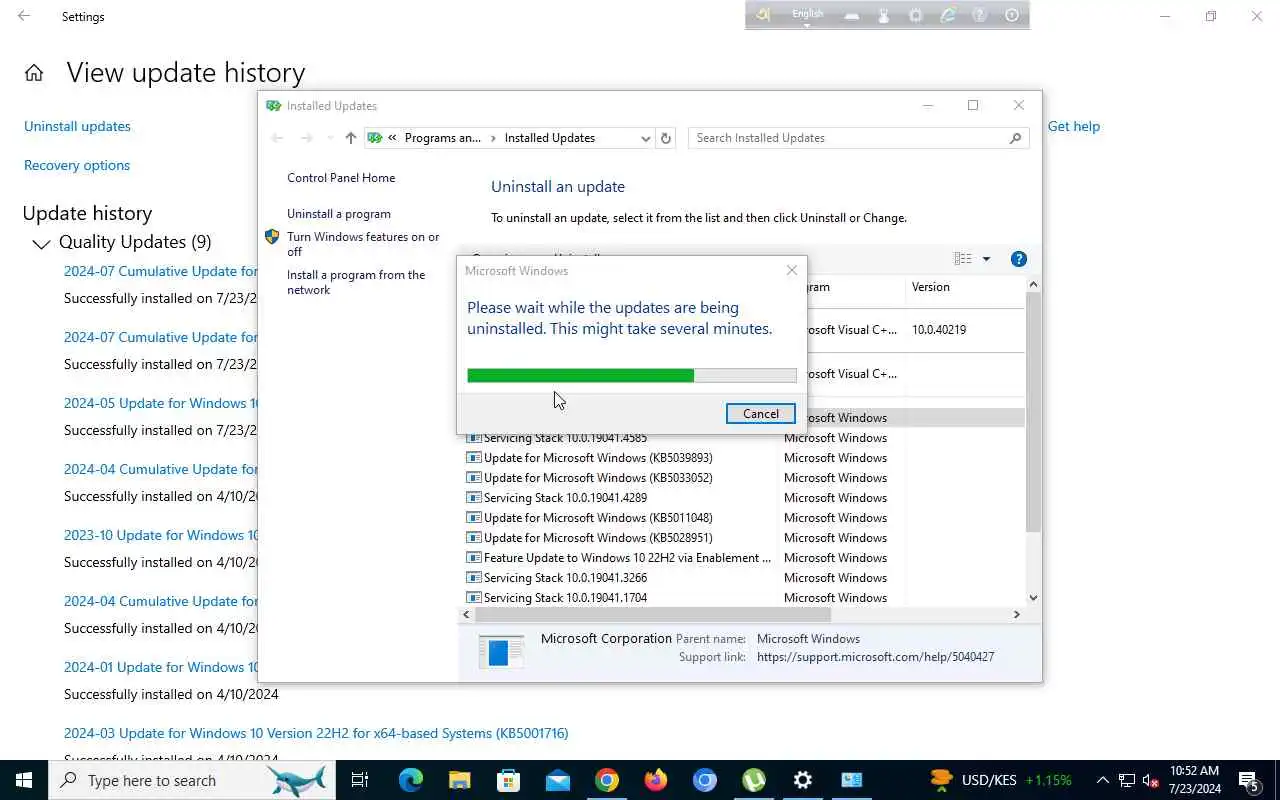Open Task View from taskbar
Image resolution: width=1280 pixels, height=800 pixels.
360,780
